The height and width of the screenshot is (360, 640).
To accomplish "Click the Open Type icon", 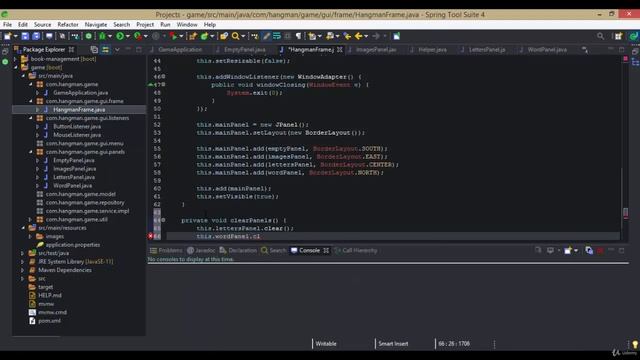I will [x=224, y=36].
